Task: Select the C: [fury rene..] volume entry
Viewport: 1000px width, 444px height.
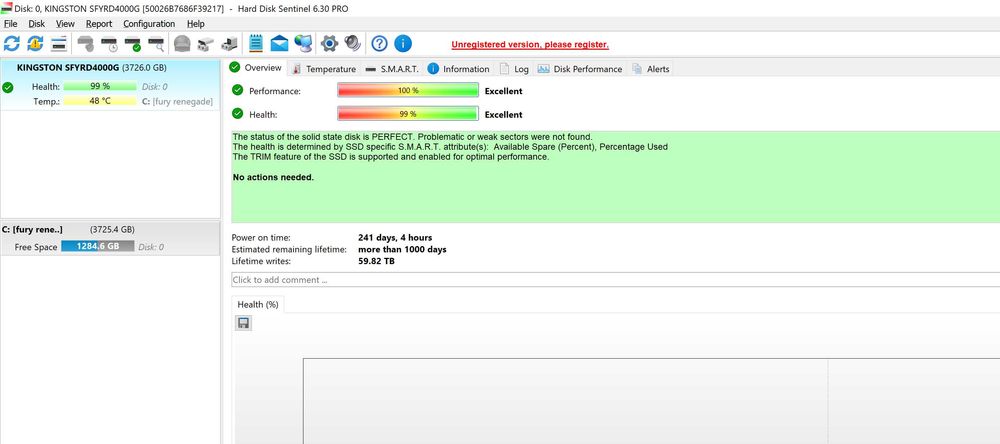Action: pos(110,239)
